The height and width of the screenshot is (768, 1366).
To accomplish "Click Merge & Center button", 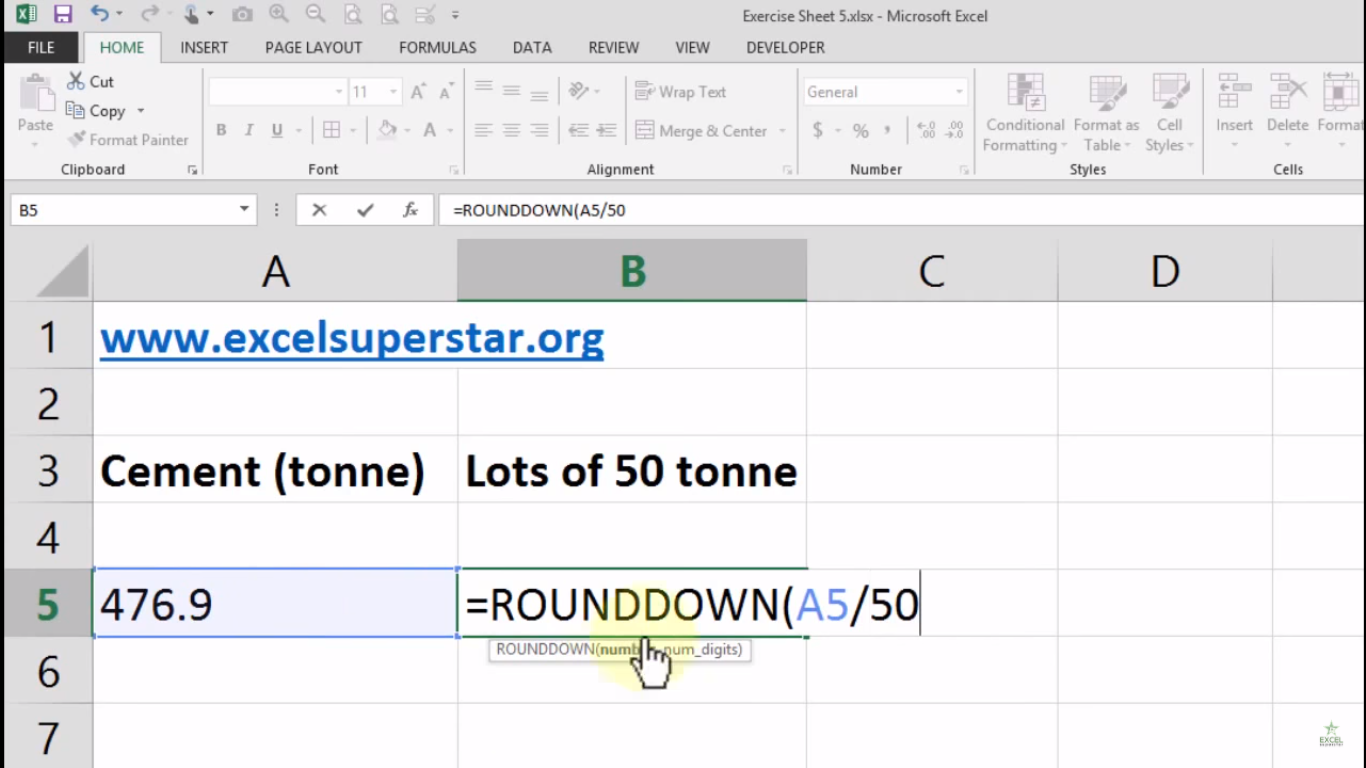I will tap(701, 131).
